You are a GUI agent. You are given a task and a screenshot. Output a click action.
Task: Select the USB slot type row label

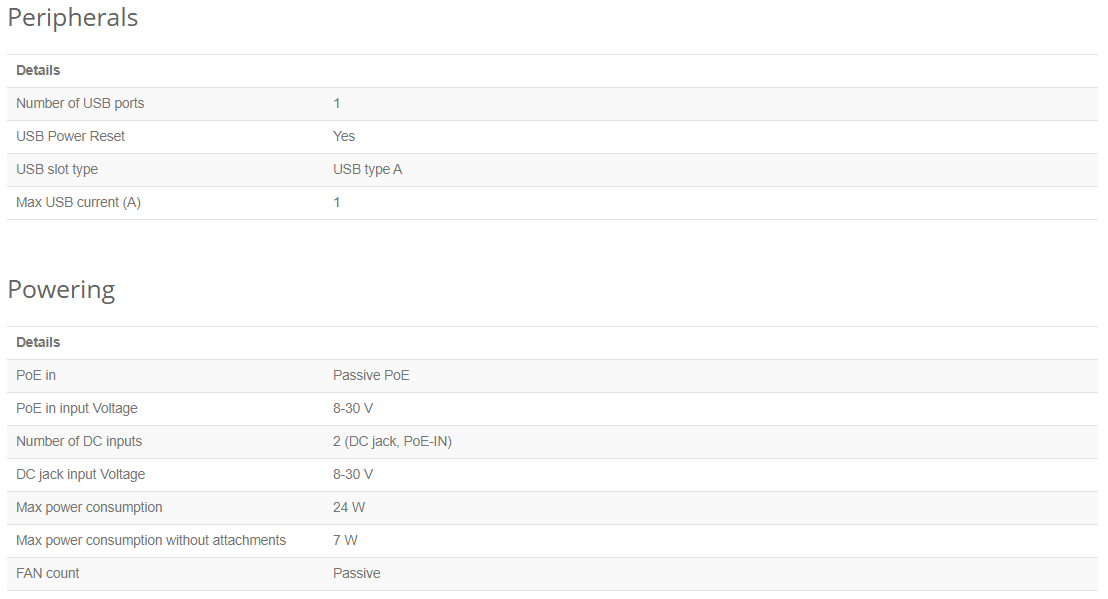57,170
